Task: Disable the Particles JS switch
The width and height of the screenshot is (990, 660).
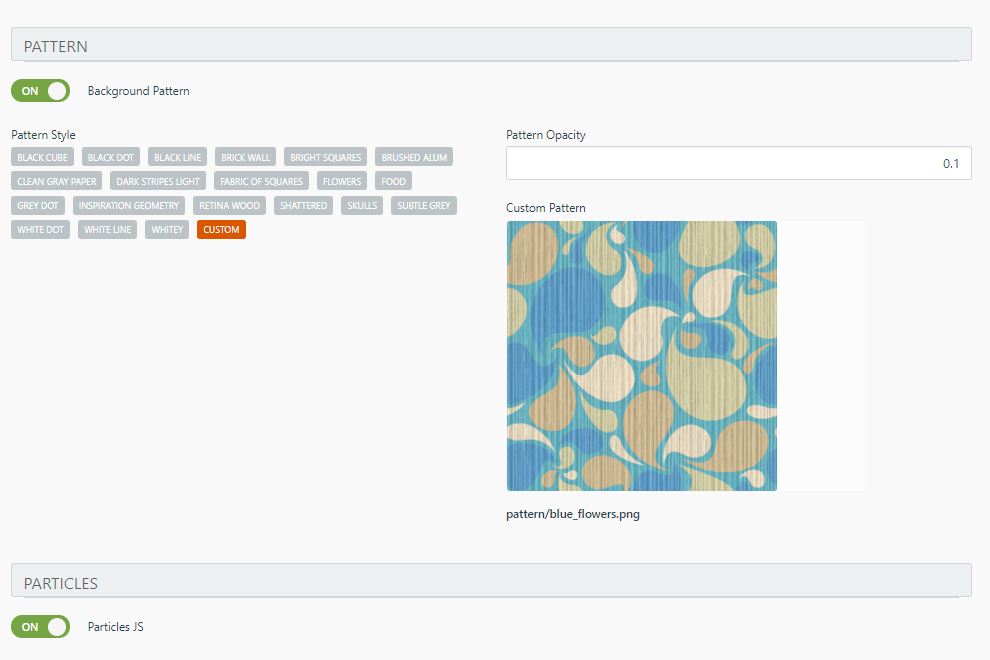Action: coord(40,627)
